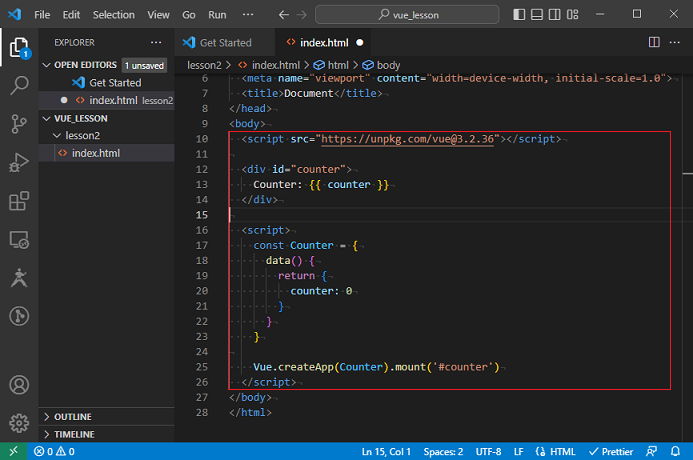The width and height of the screenshot is (693, 460).
Task: Click unsaved dot beside index.html in Open Editors
Action: click(64, 100)
